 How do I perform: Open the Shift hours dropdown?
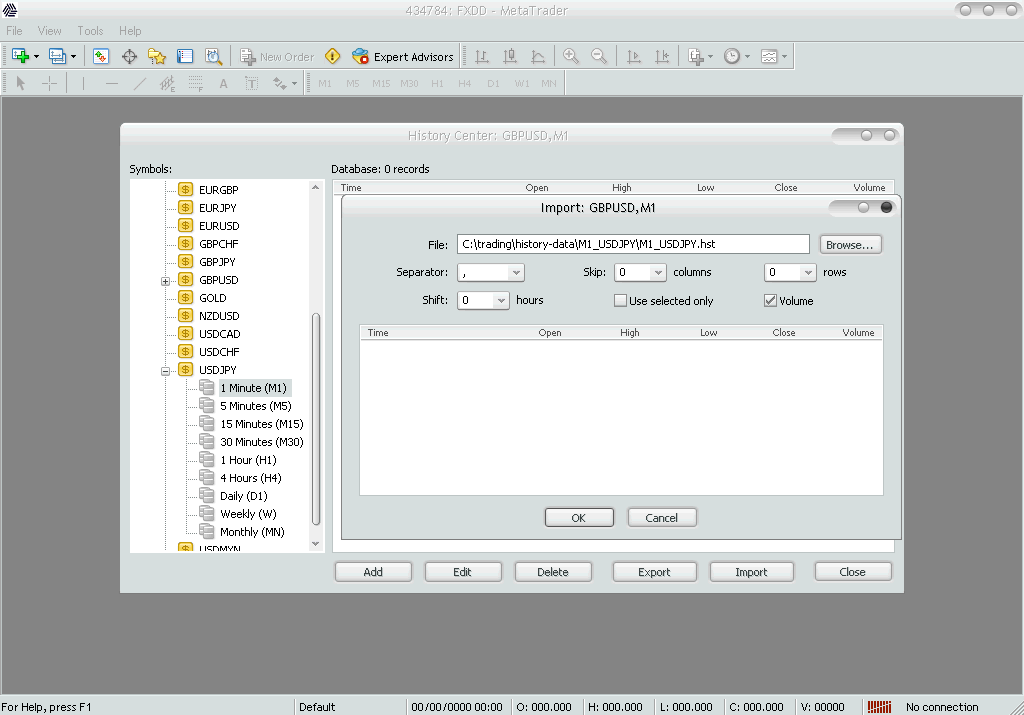501,300
